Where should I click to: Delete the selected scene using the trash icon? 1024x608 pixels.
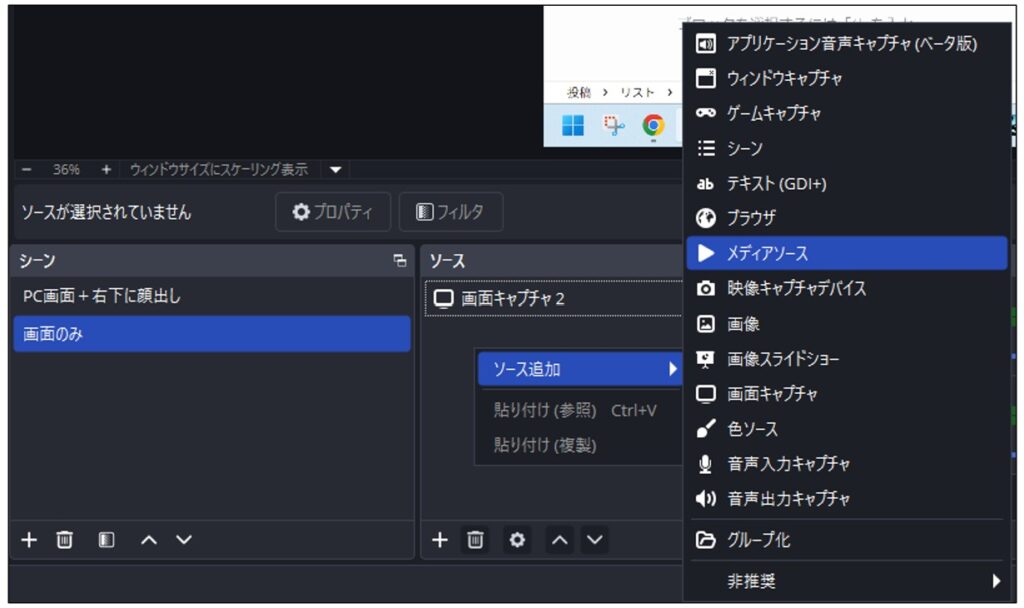[64, 540]
